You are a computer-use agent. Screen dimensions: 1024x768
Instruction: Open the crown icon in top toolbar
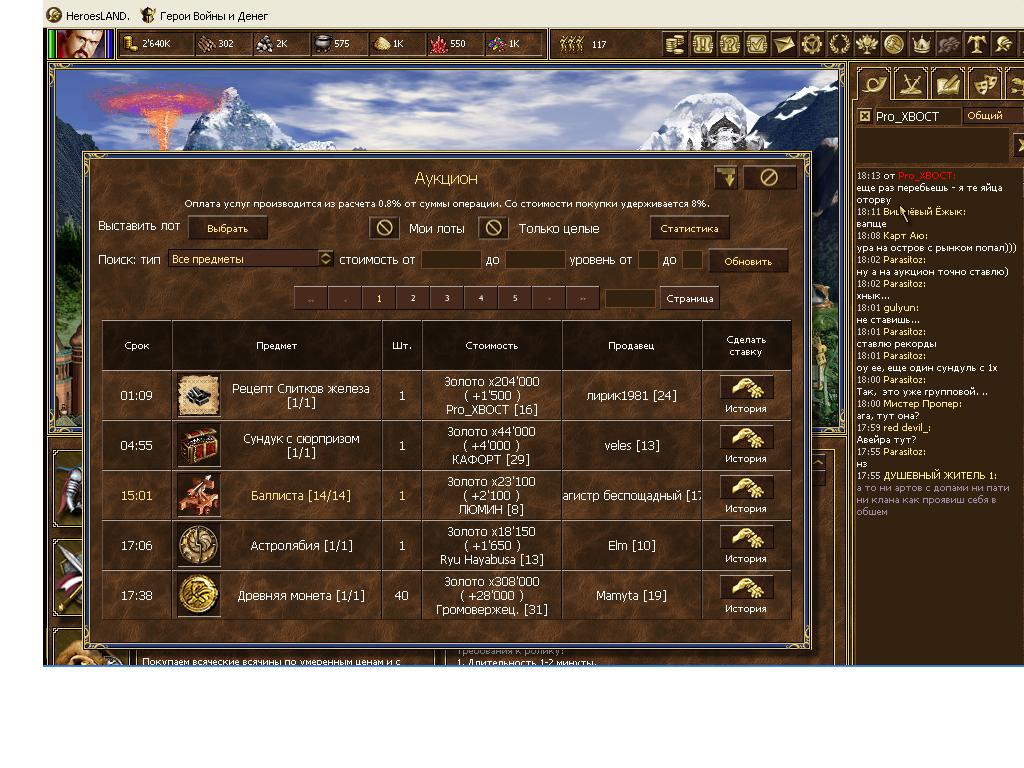pyautogui.click(x=921, y=44)
